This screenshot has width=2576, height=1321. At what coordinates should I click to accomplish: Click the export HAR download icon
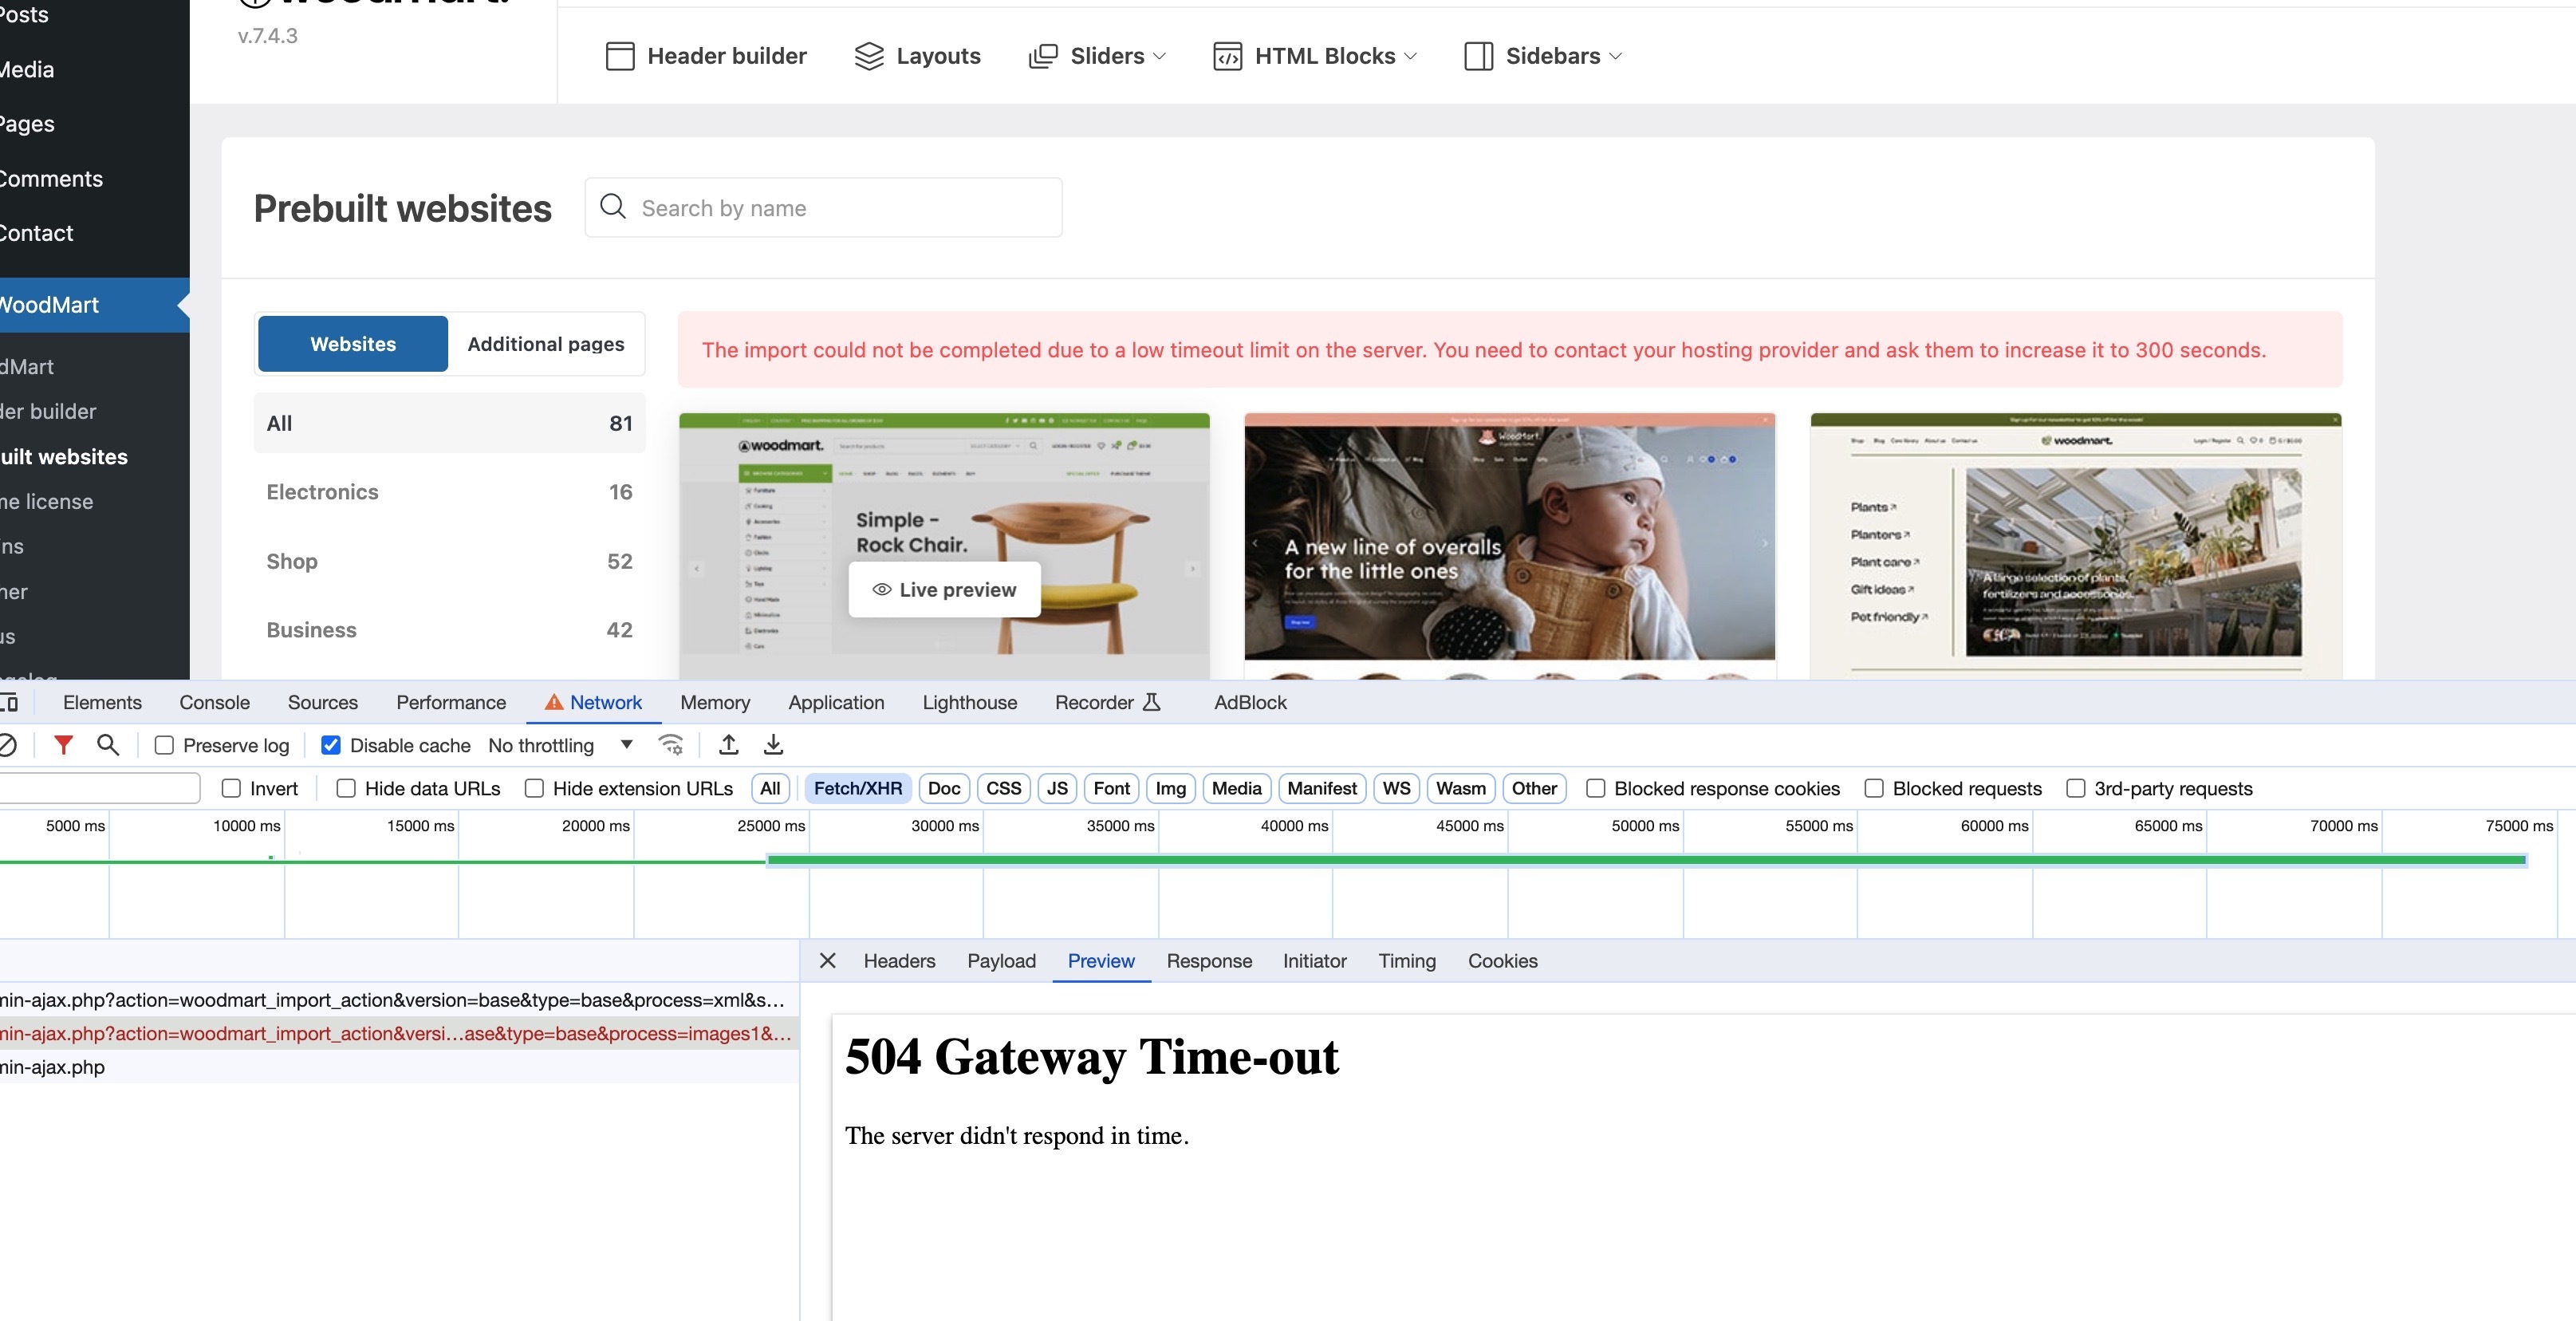point(773,745)
